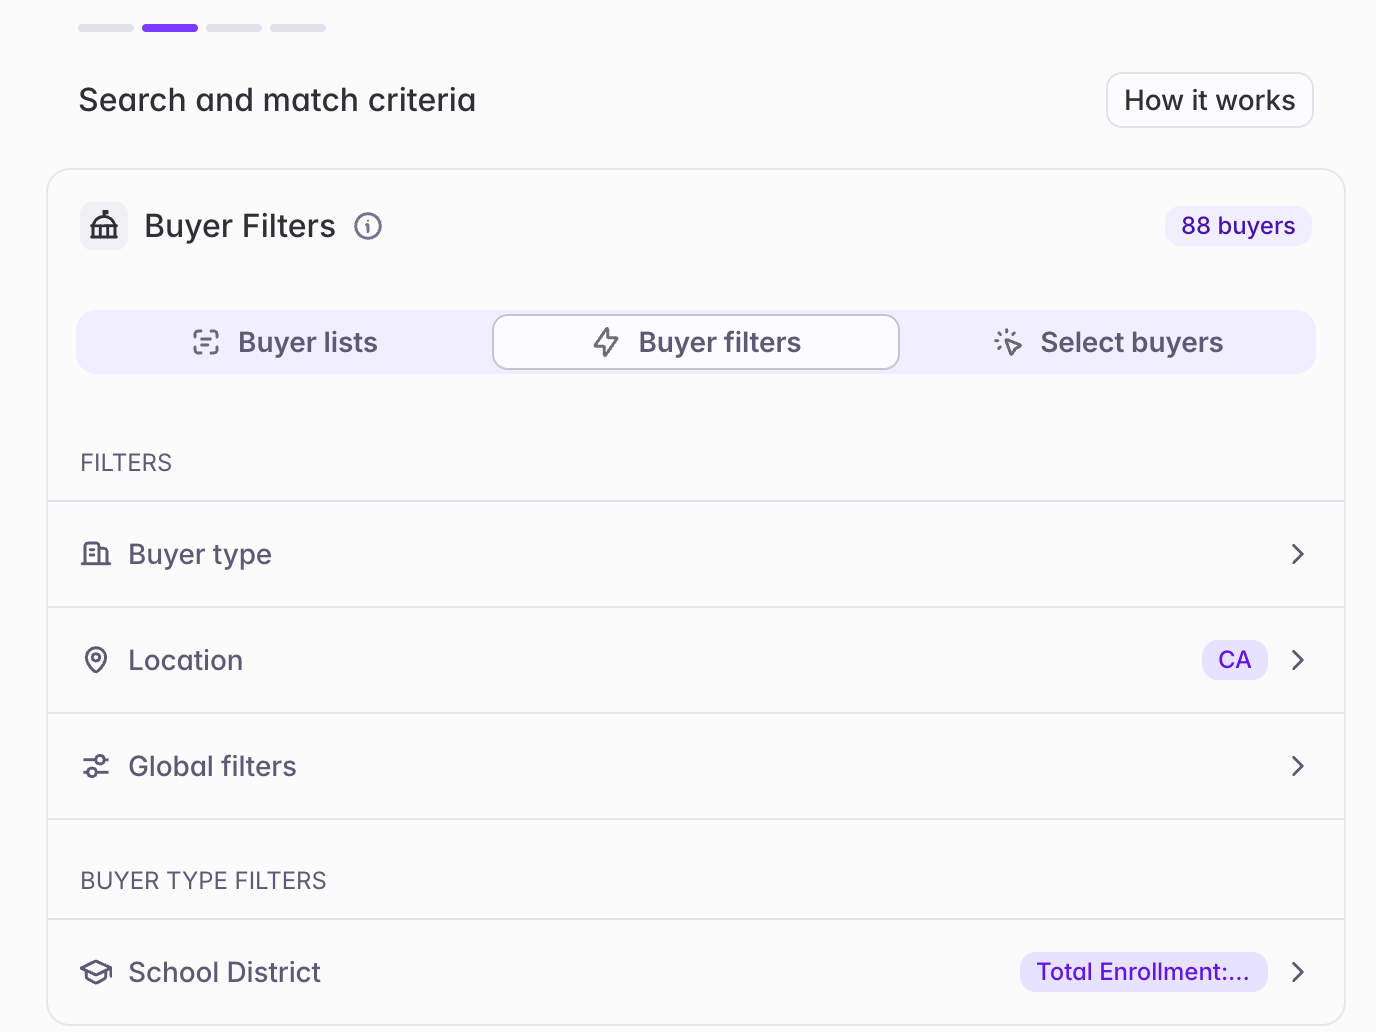
Task: Click the CA location tag
Action: (1235, 660)
